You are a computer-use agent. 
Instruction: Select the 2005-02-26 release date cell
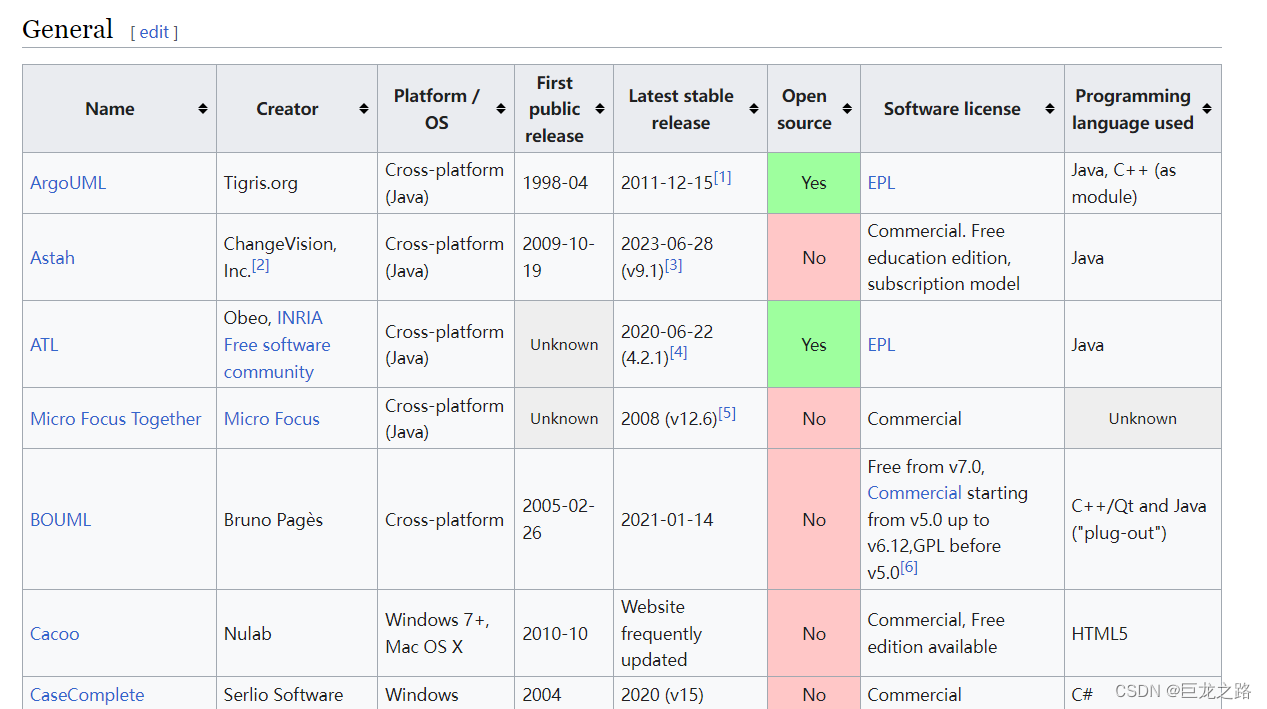pyautogui.click(x=564, y=520)
